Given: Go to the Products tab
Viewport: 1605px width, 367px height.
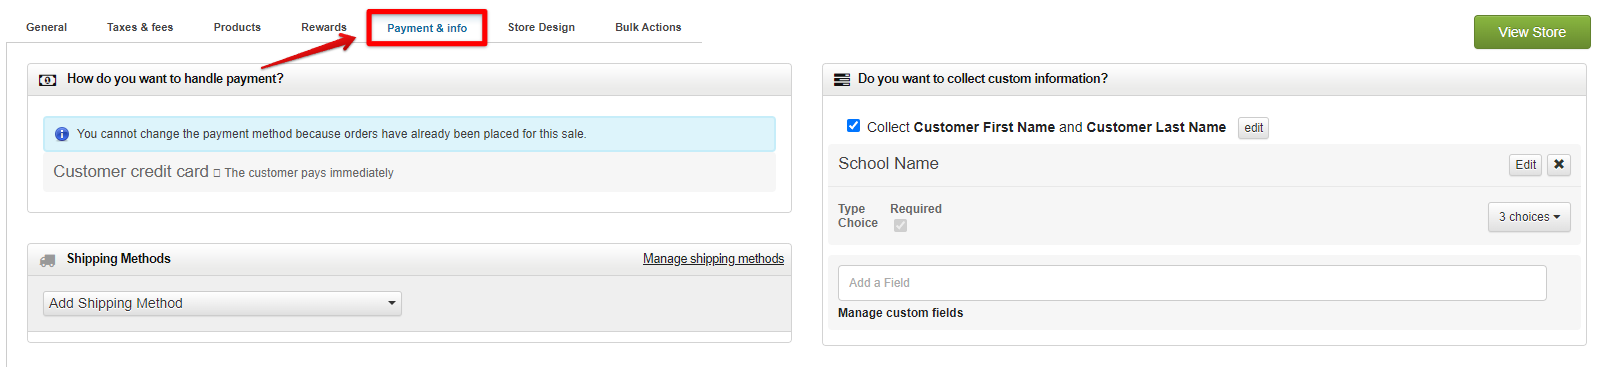Looking at the screenshot, I should click(x=237, y=27).
